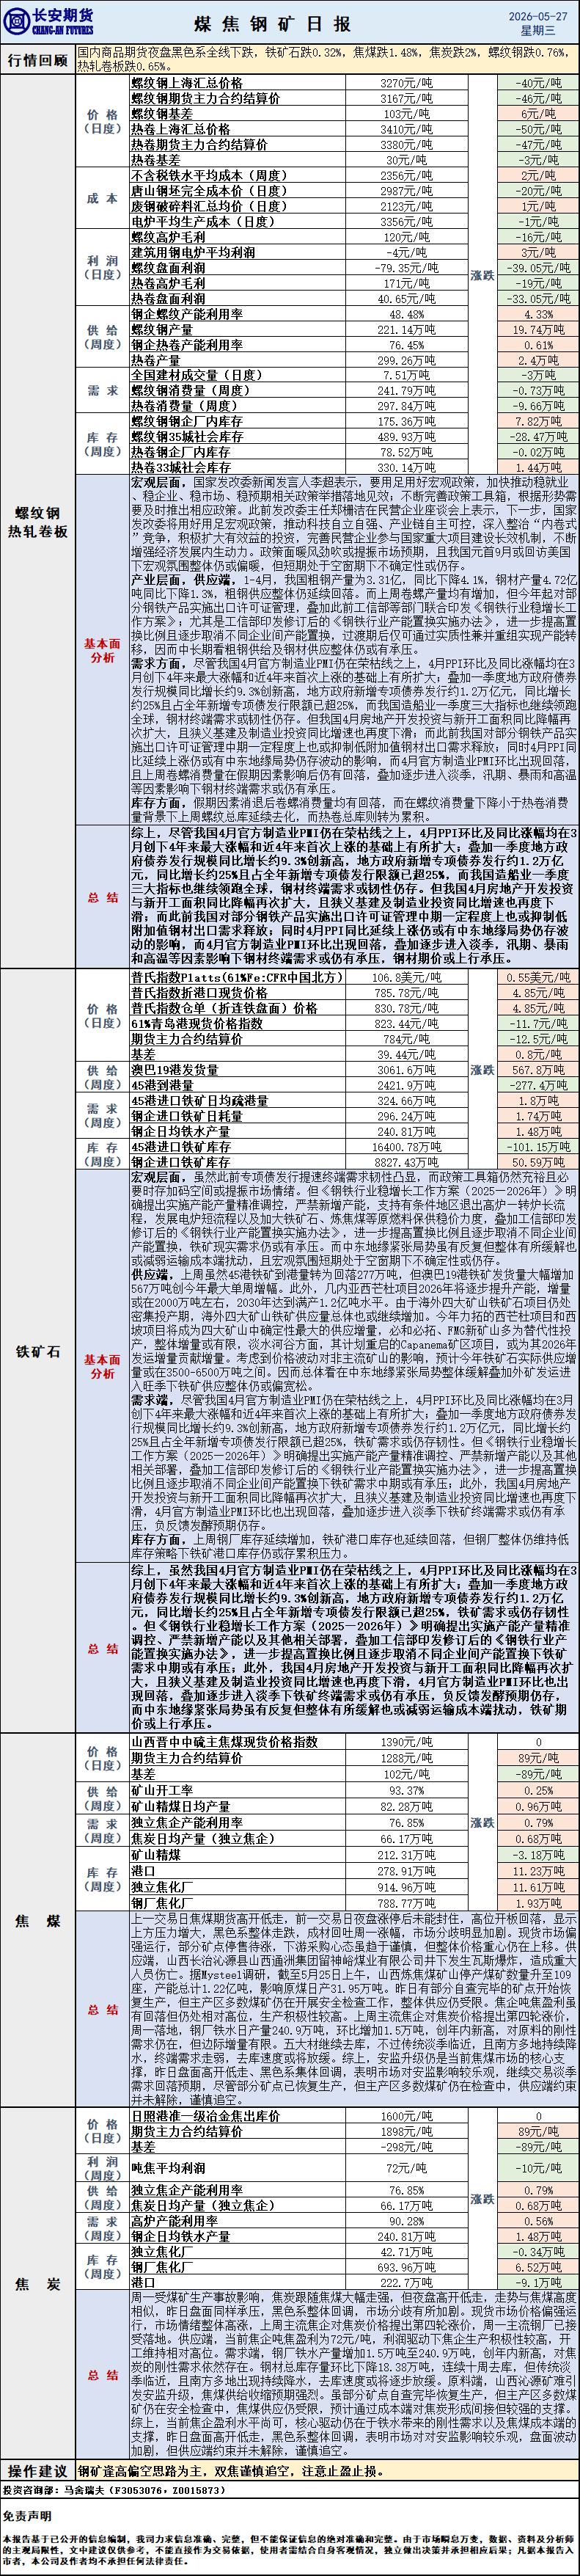This screenshot has width=580, height=2576.
Task: Click the row label 螺纹钢期货主力合约结算价
Action: pos(206,98)
